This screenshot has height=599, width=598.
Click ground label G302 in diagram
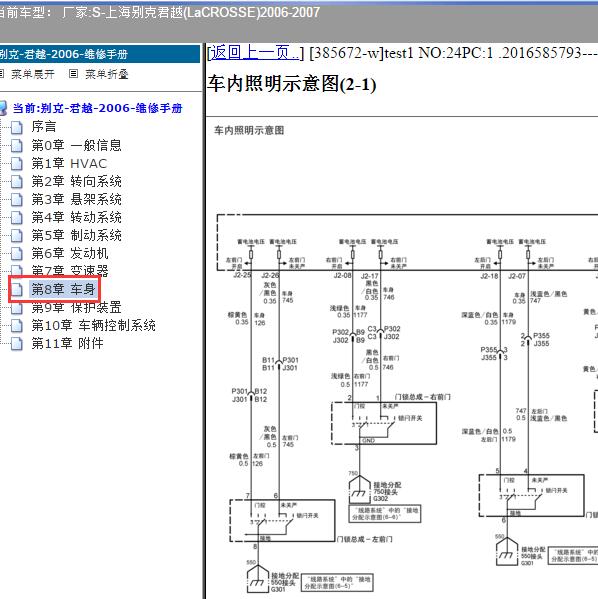[381, 499]
